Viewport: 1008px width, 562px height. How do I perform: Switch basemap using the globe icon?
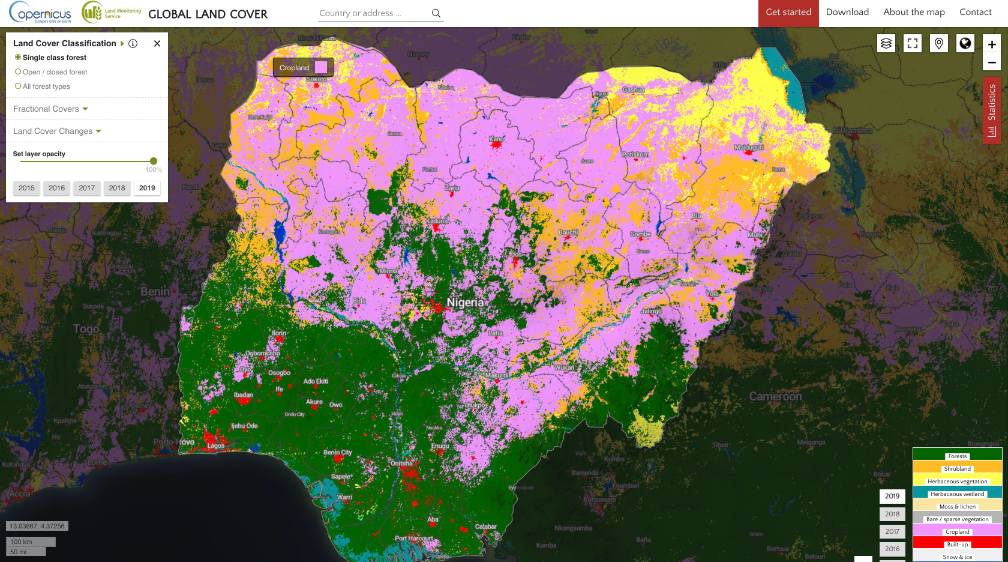(965, 43)
